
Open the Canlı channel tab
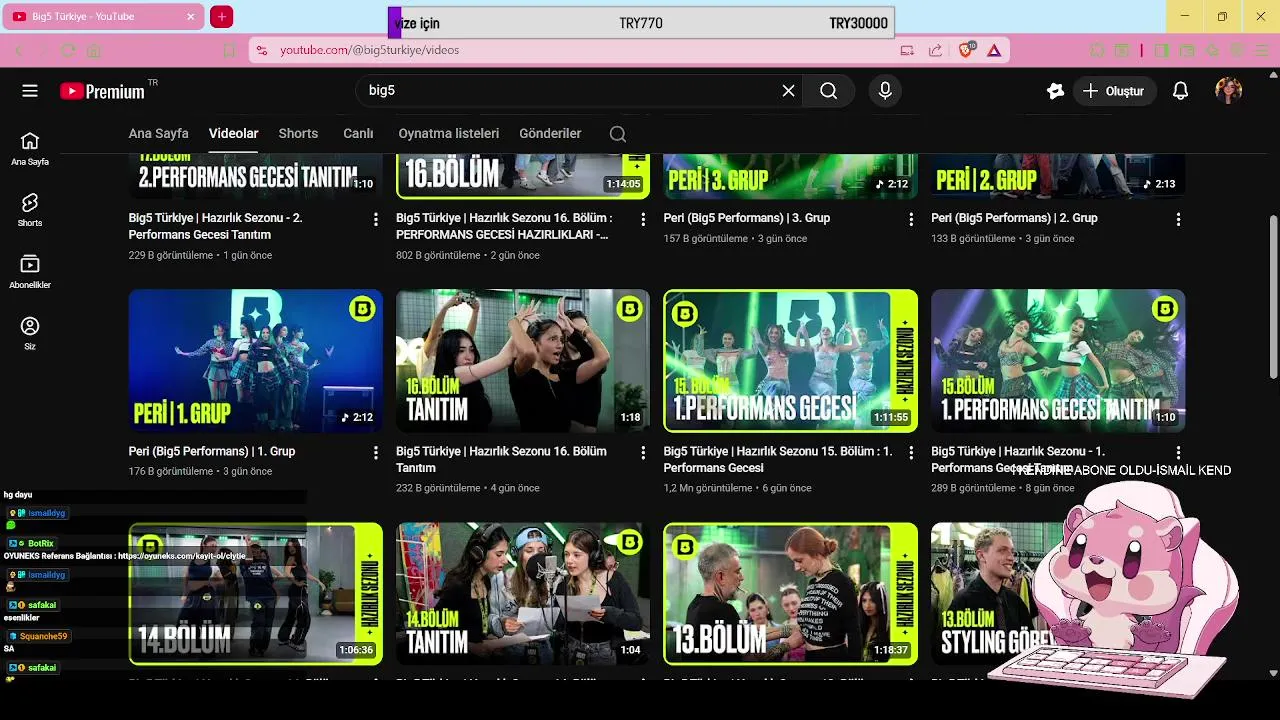[x=358, y=134]
